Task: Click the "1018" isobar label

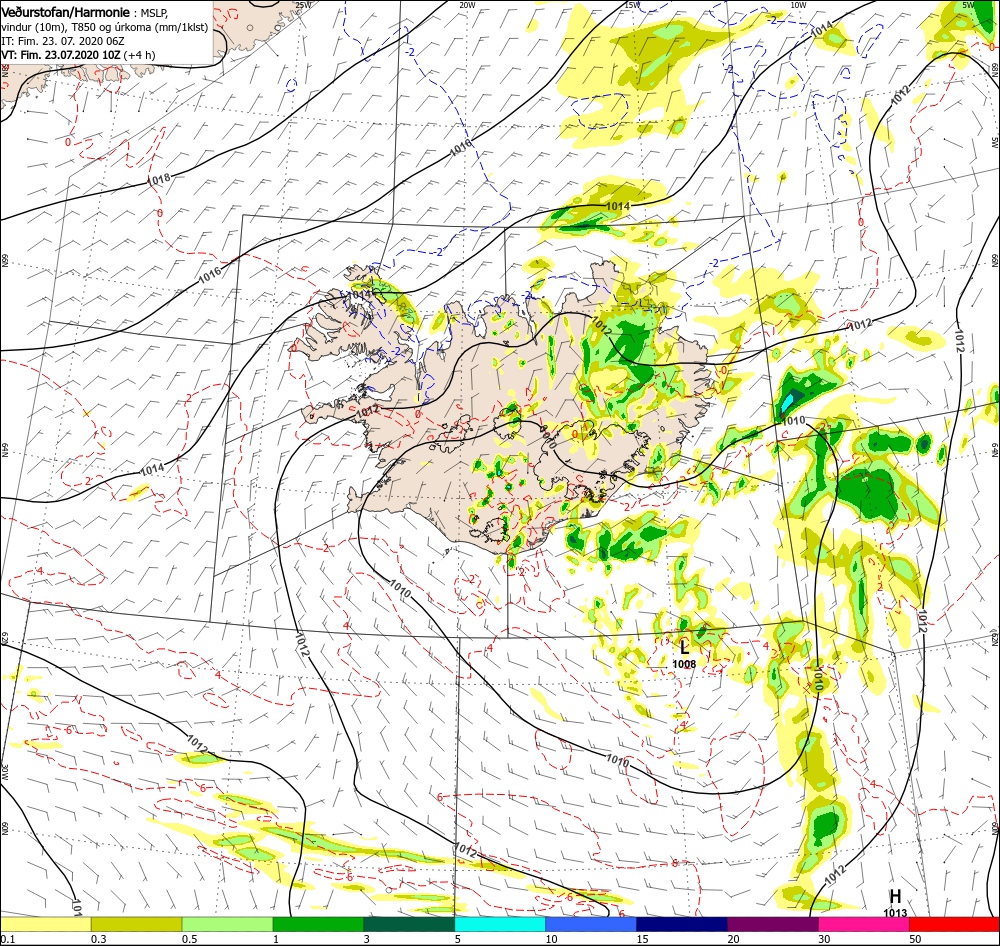Action: [x=159, y=179]
